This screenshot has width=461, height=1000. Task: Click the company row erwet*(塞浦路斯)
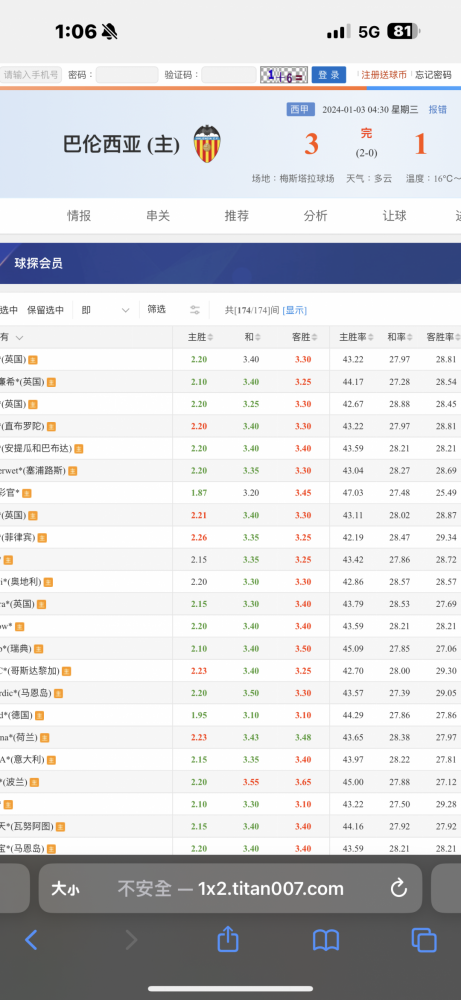point(33,471)
